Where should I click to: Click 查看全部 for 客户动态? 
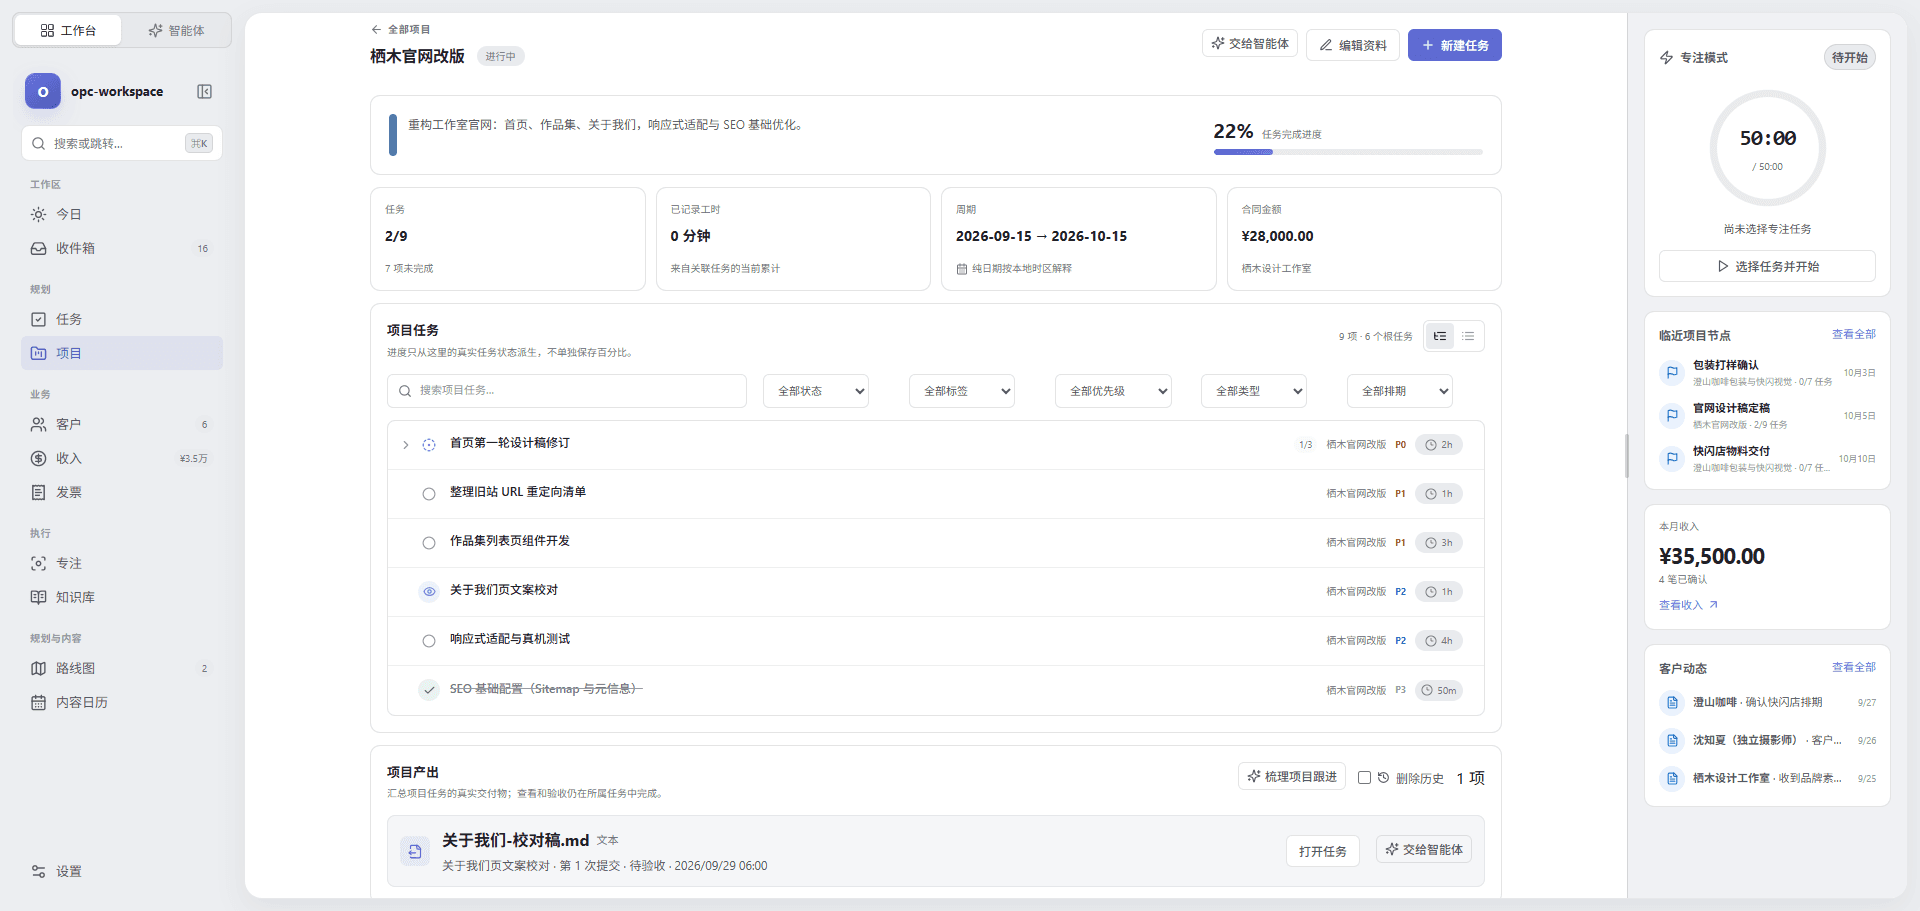[1854, 667]
